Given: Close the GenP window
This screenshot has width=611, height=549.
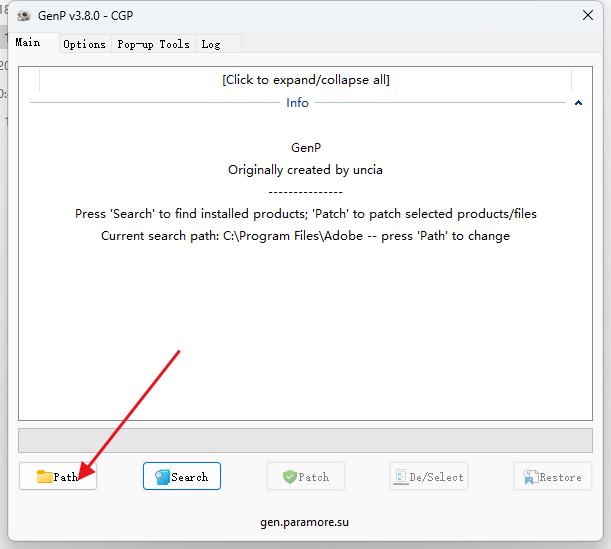Looking at the screenshot, I should coord(588,16).
